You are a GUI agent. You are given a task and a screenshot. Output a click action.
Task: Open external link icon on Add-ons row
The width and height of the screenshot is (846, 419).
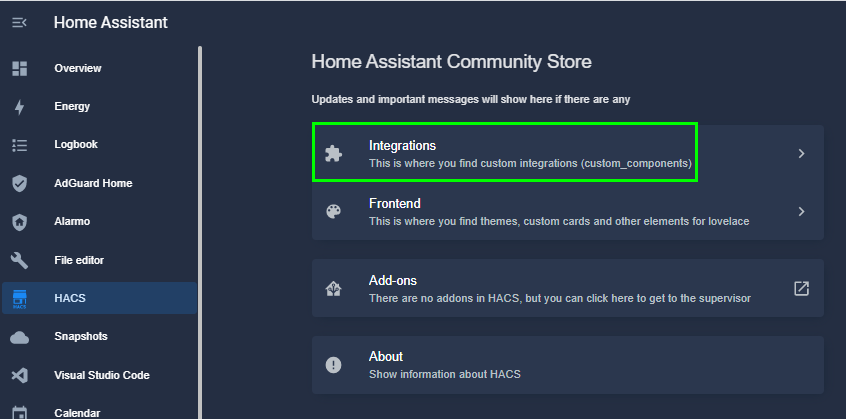[x=801, y=289]
